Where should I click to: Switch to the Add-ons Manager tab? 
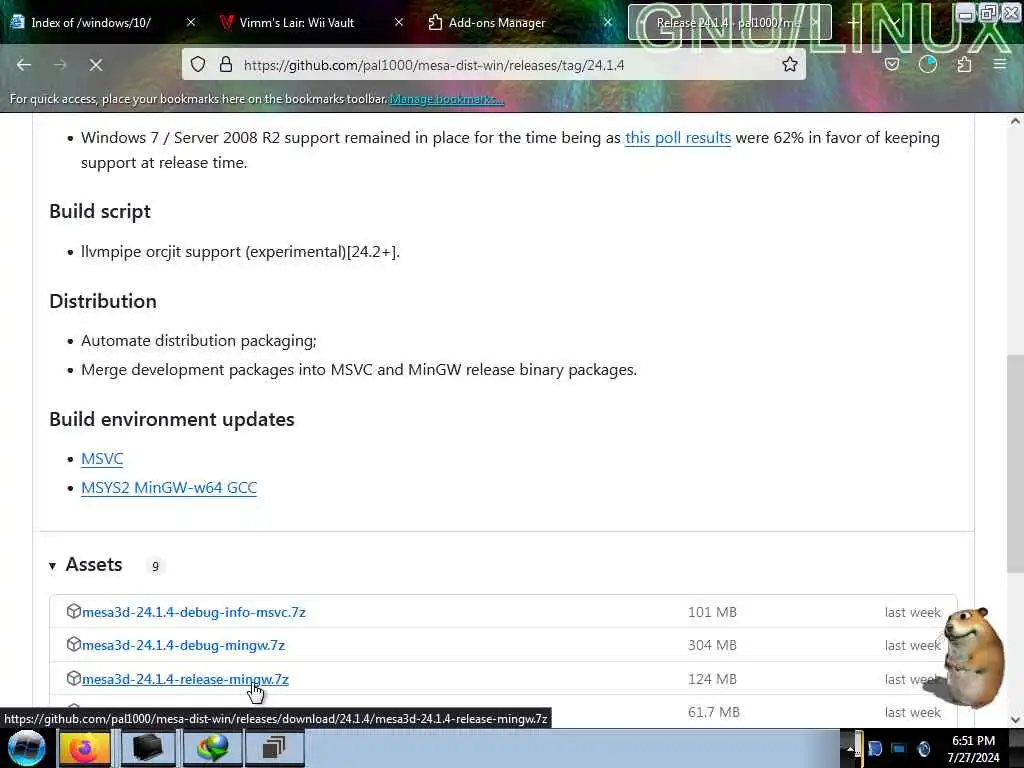pyautogui.click(x=496, y=22)
